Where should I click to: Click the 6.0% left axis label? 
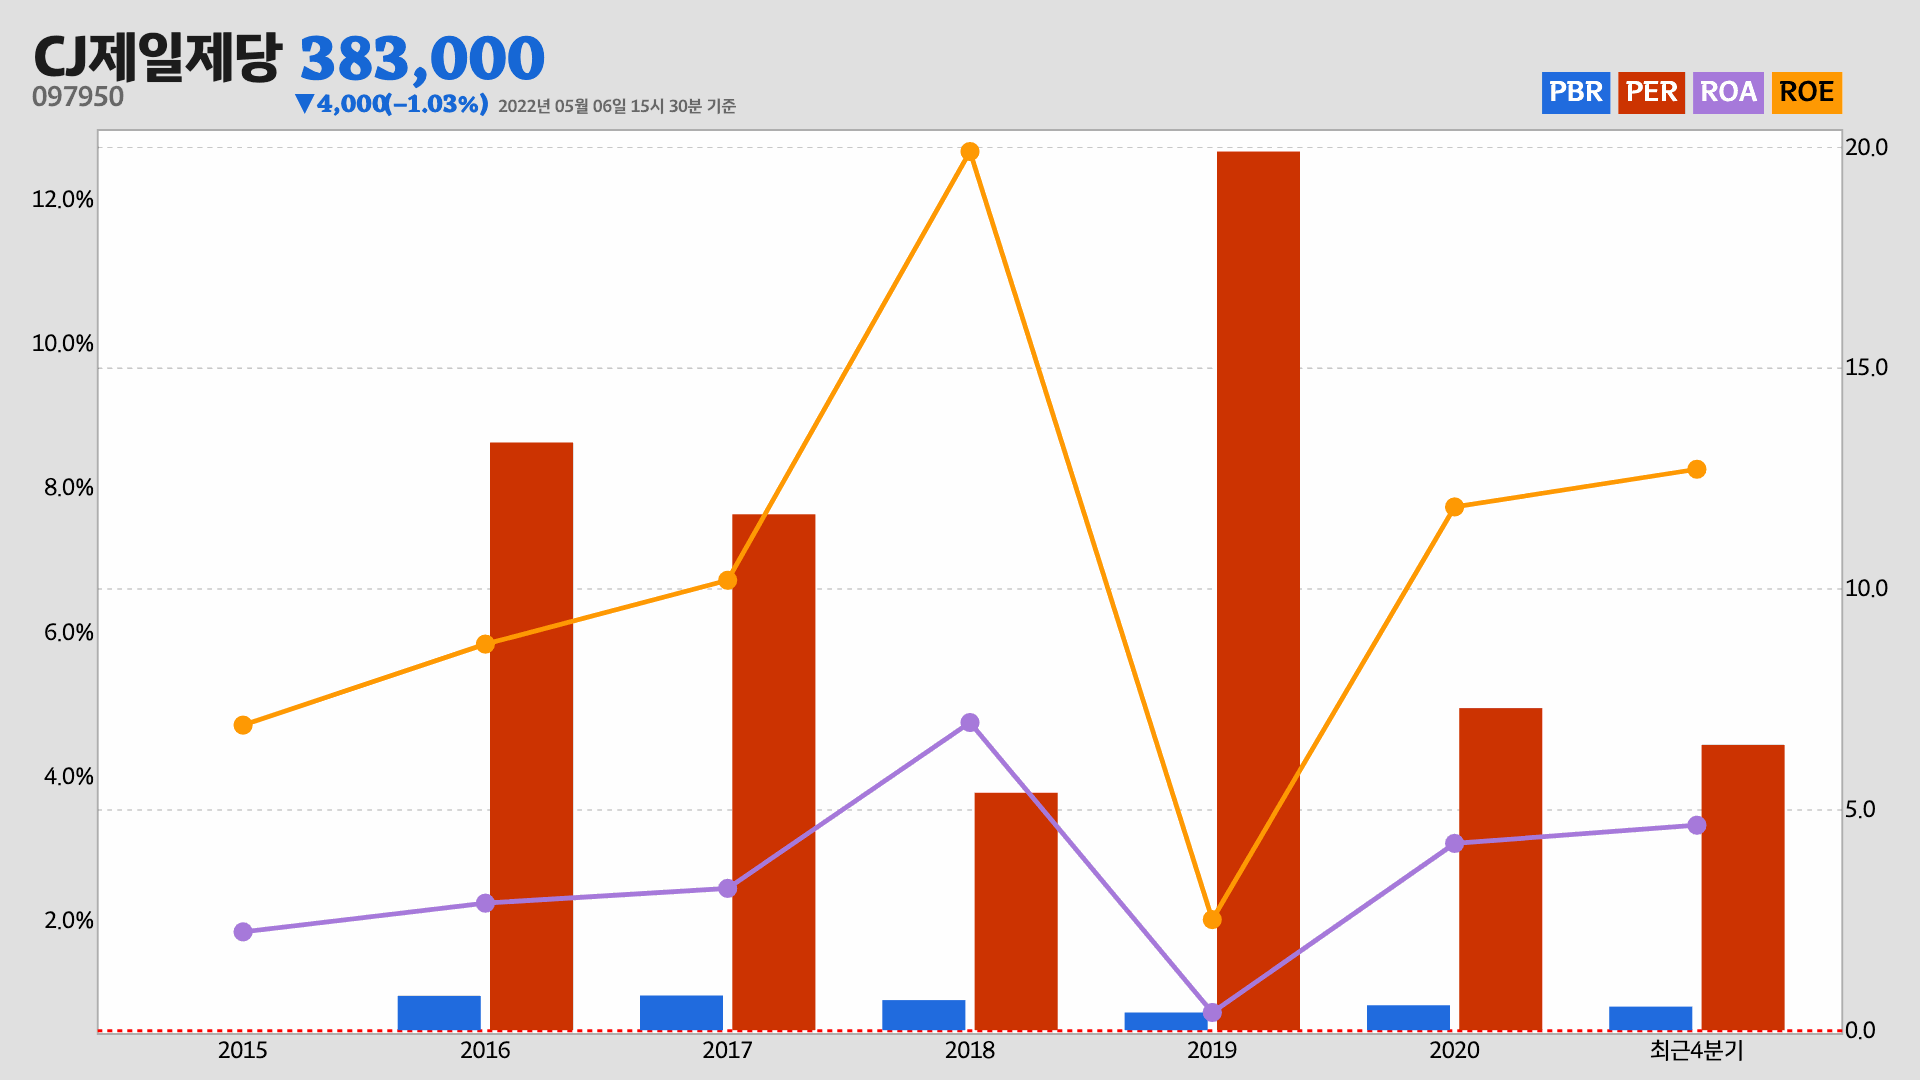[x=69, y=632]
